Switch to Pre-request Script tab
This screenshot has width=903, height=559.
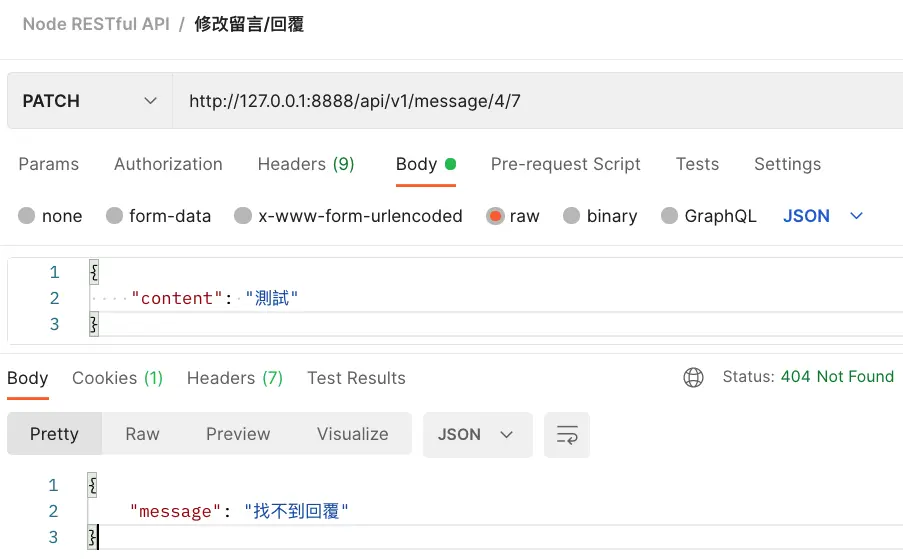tap(566, 164)
